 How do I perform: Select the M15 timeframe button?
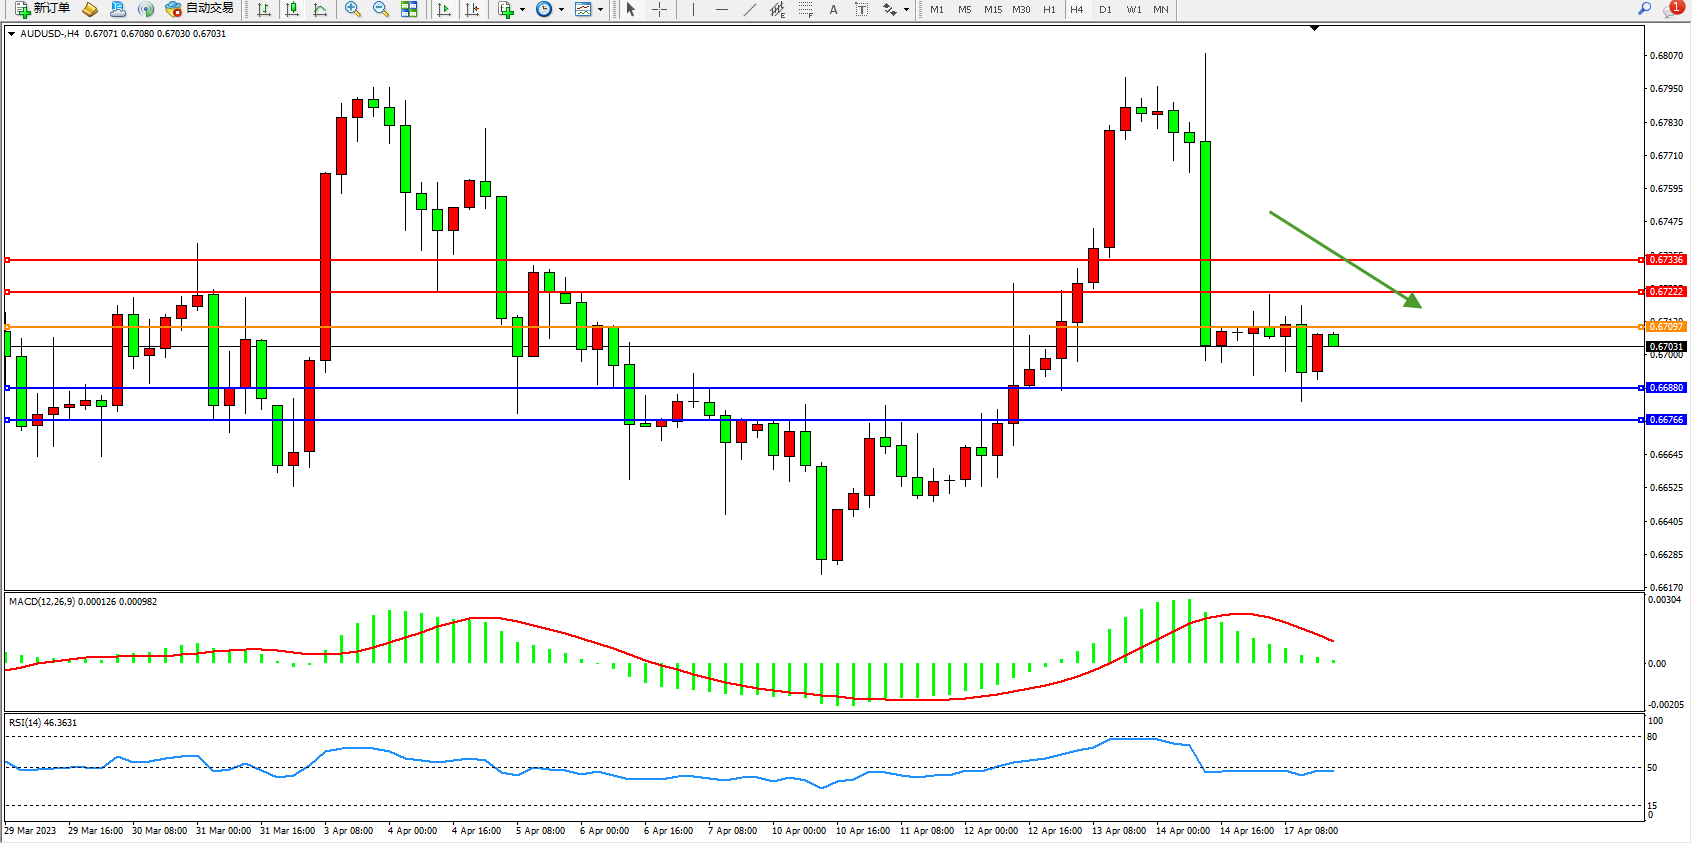tap(992, 9)
